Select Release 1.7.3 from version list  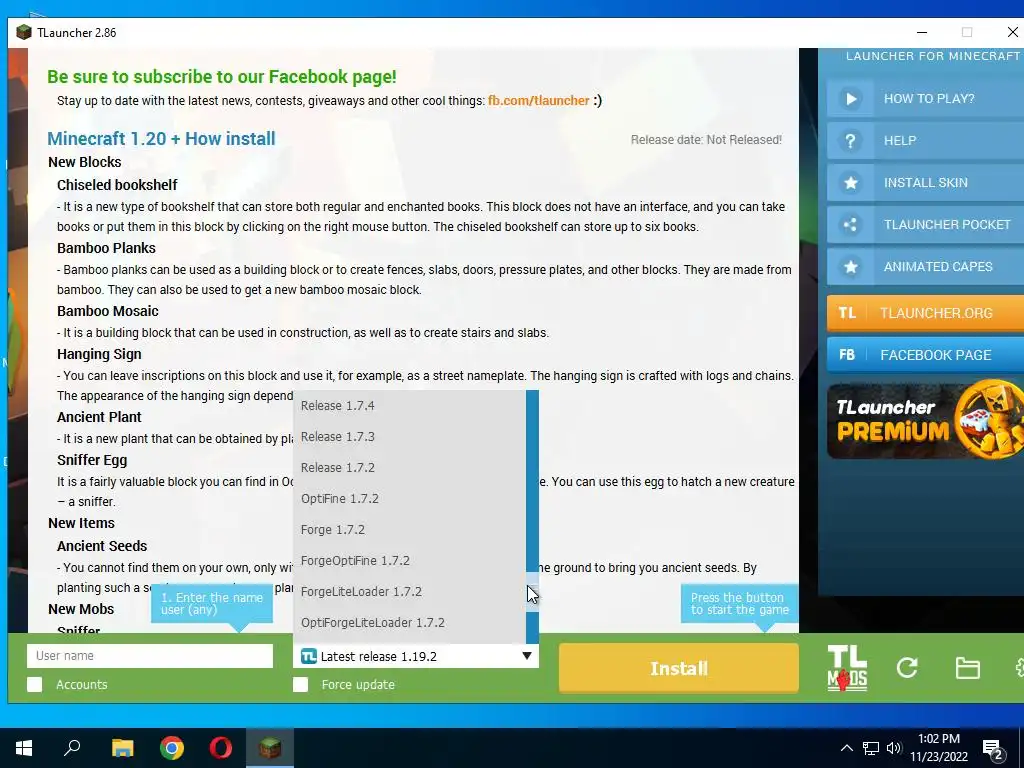[x=409, y=437]
